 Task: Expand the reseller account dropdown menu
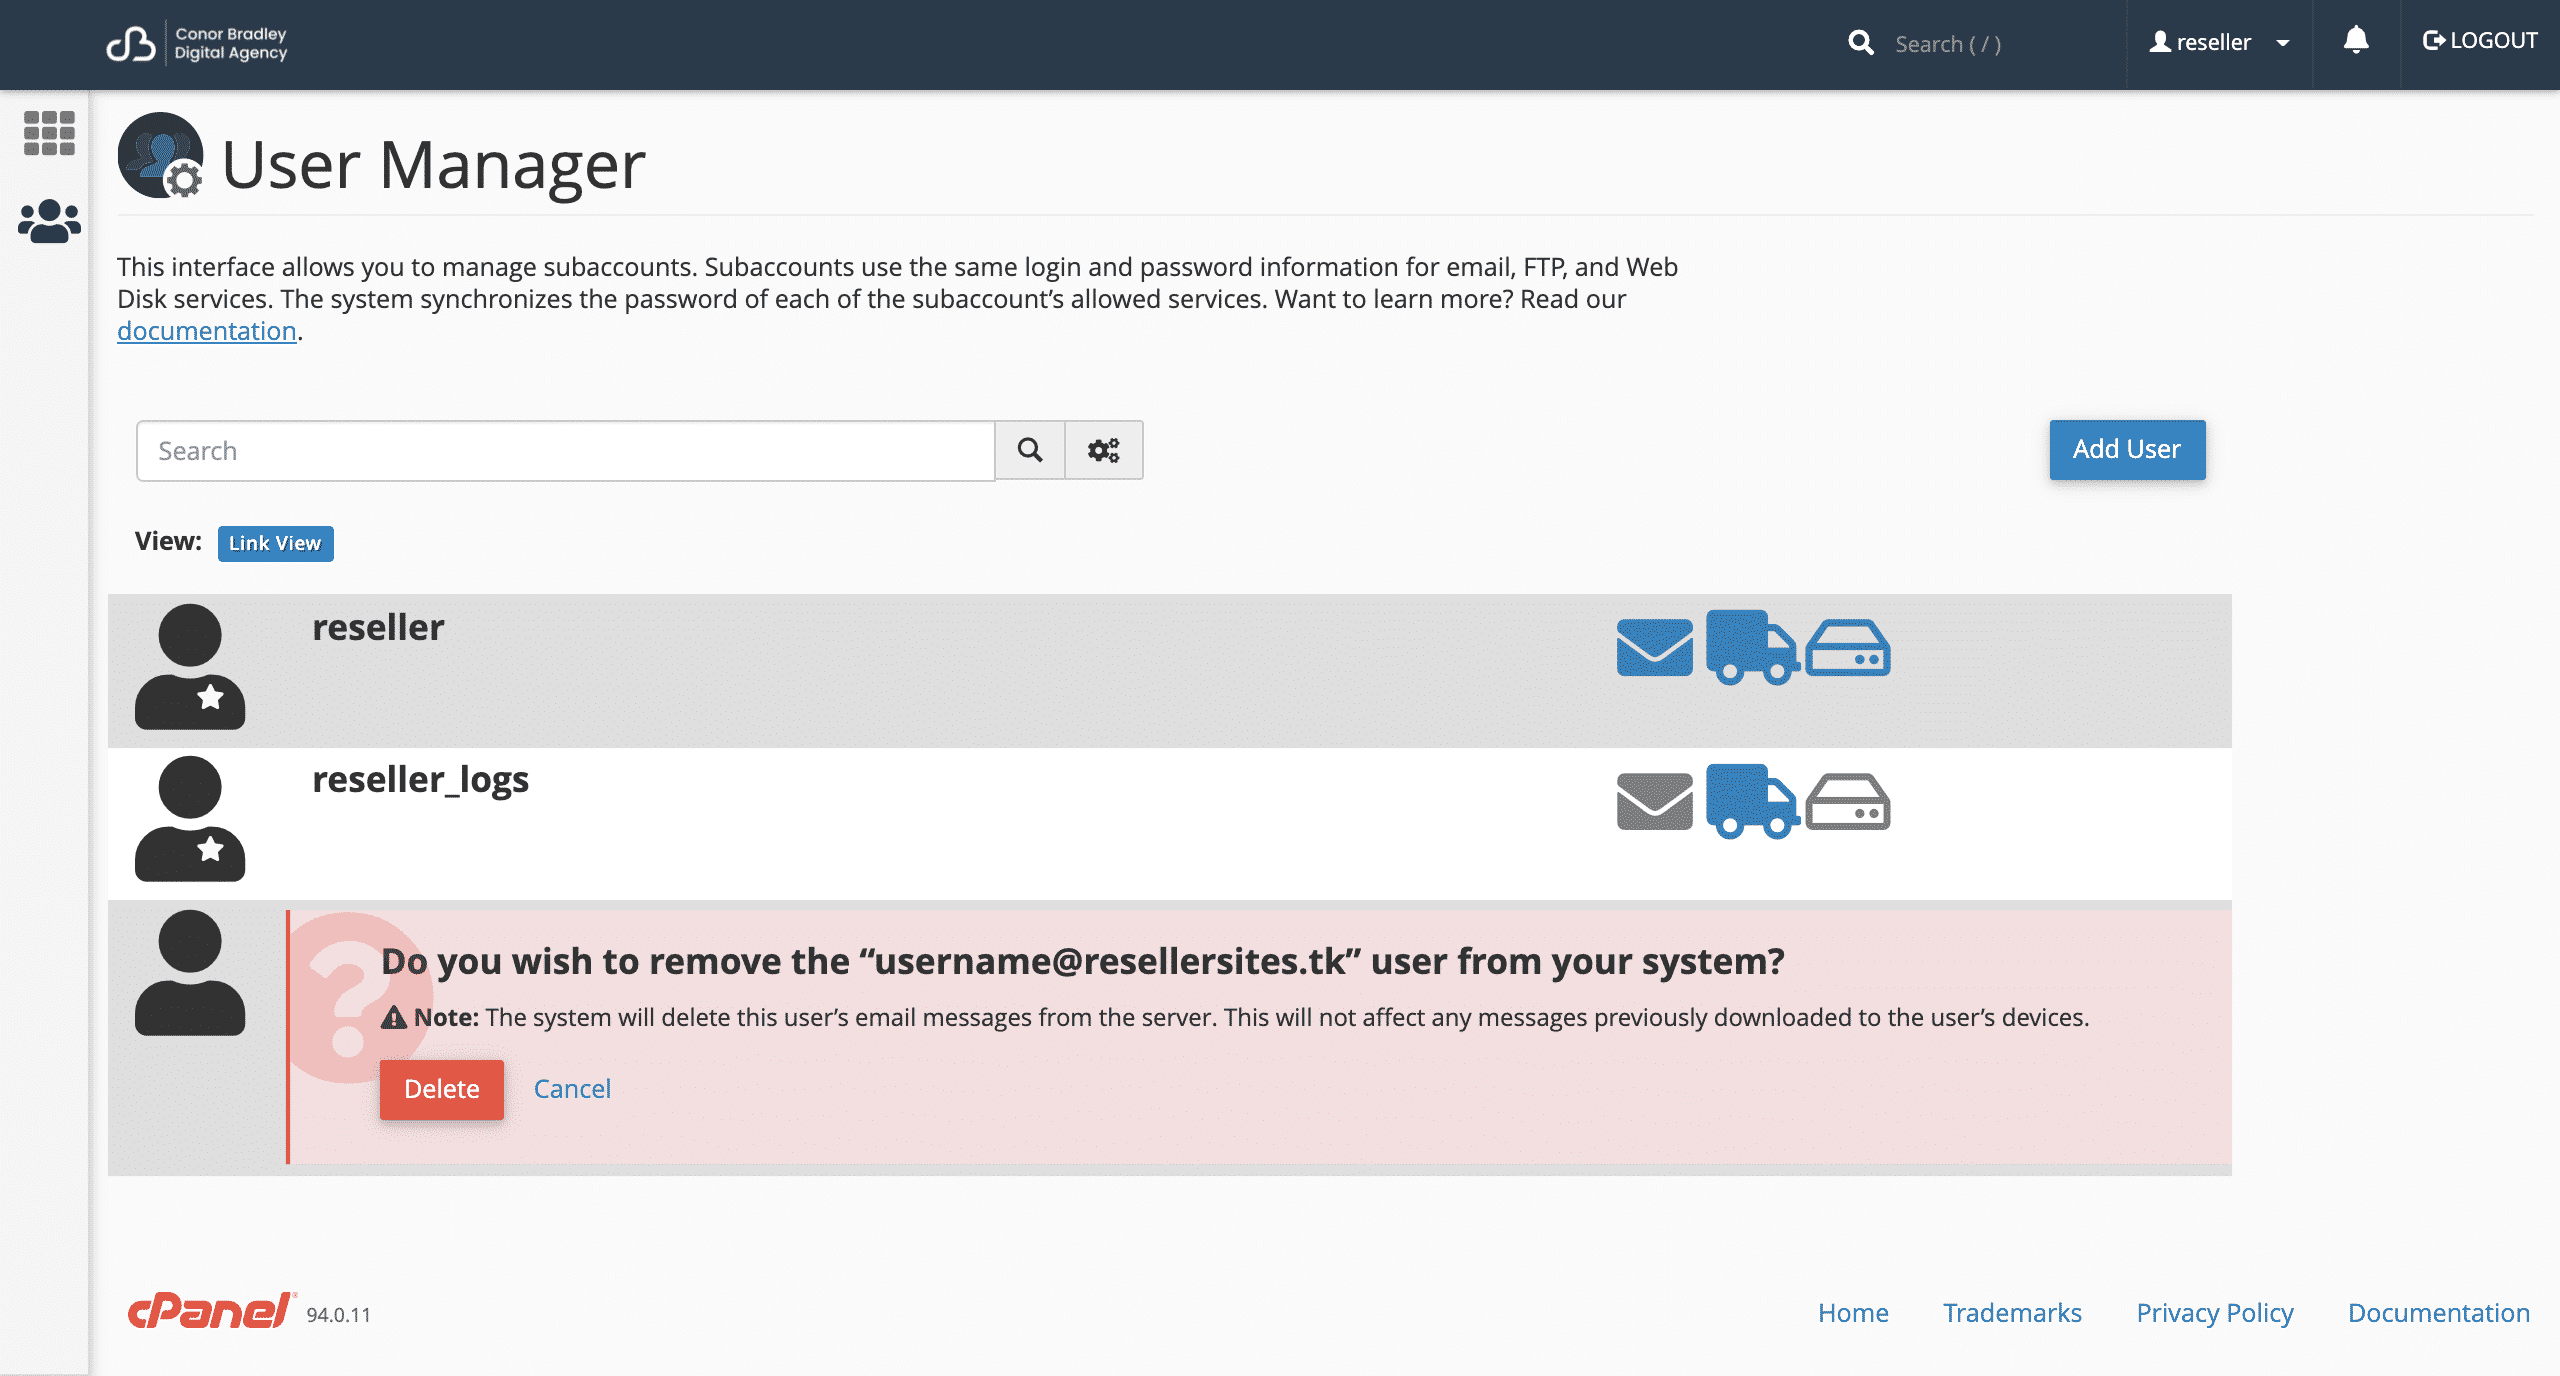click(x=2219, y=43)
